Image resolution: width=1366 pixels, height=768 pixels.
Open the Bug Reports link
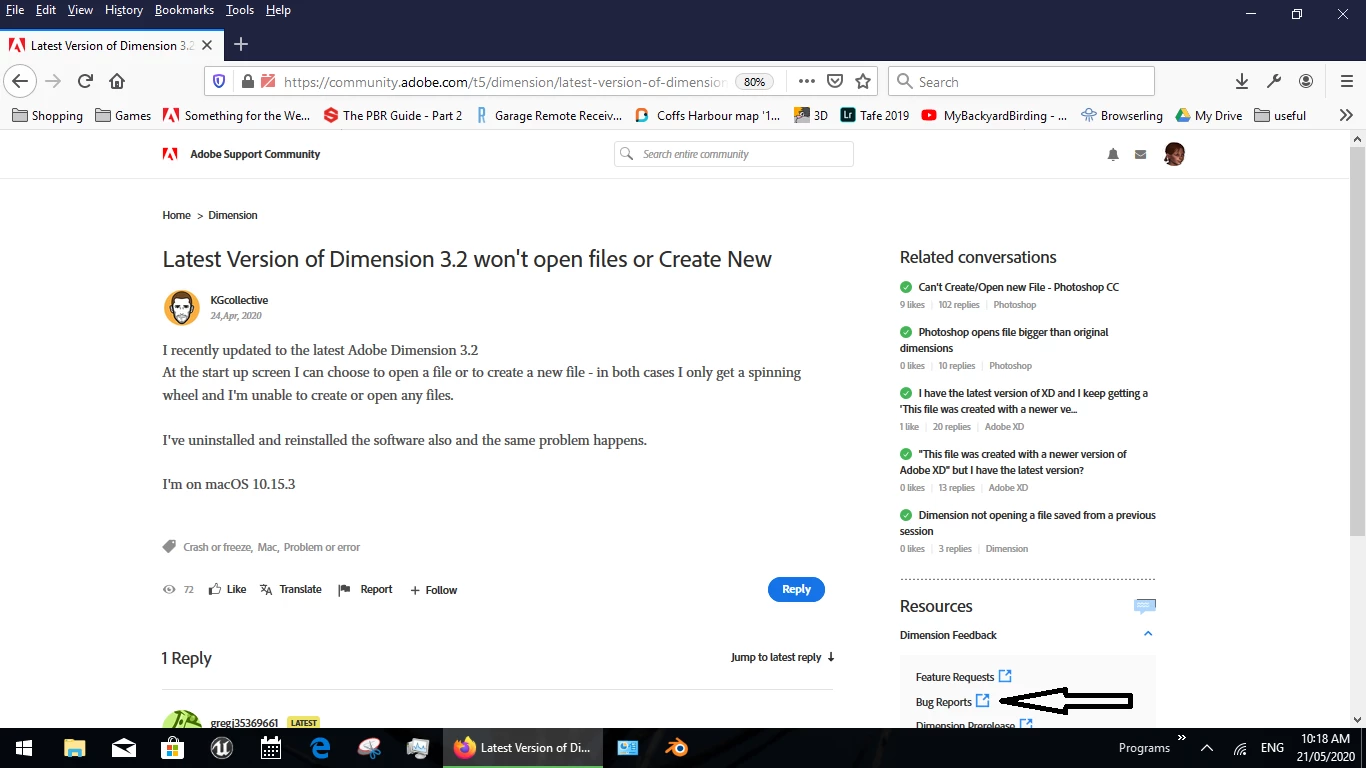point(953,702)
